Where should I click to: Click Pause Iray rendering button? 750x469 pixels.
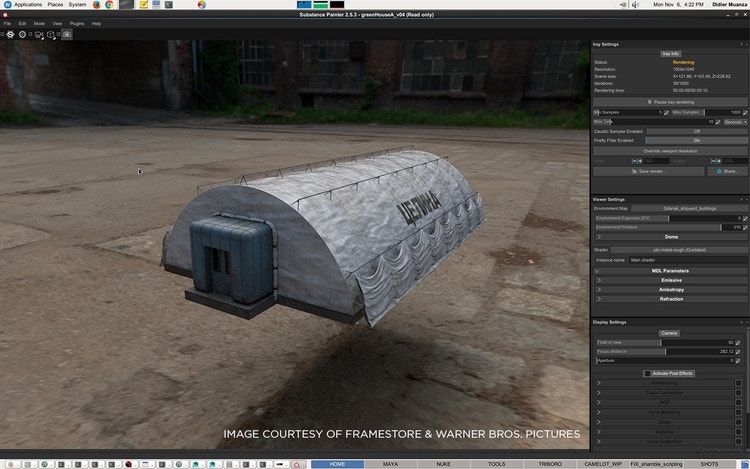tap(670, 102)
